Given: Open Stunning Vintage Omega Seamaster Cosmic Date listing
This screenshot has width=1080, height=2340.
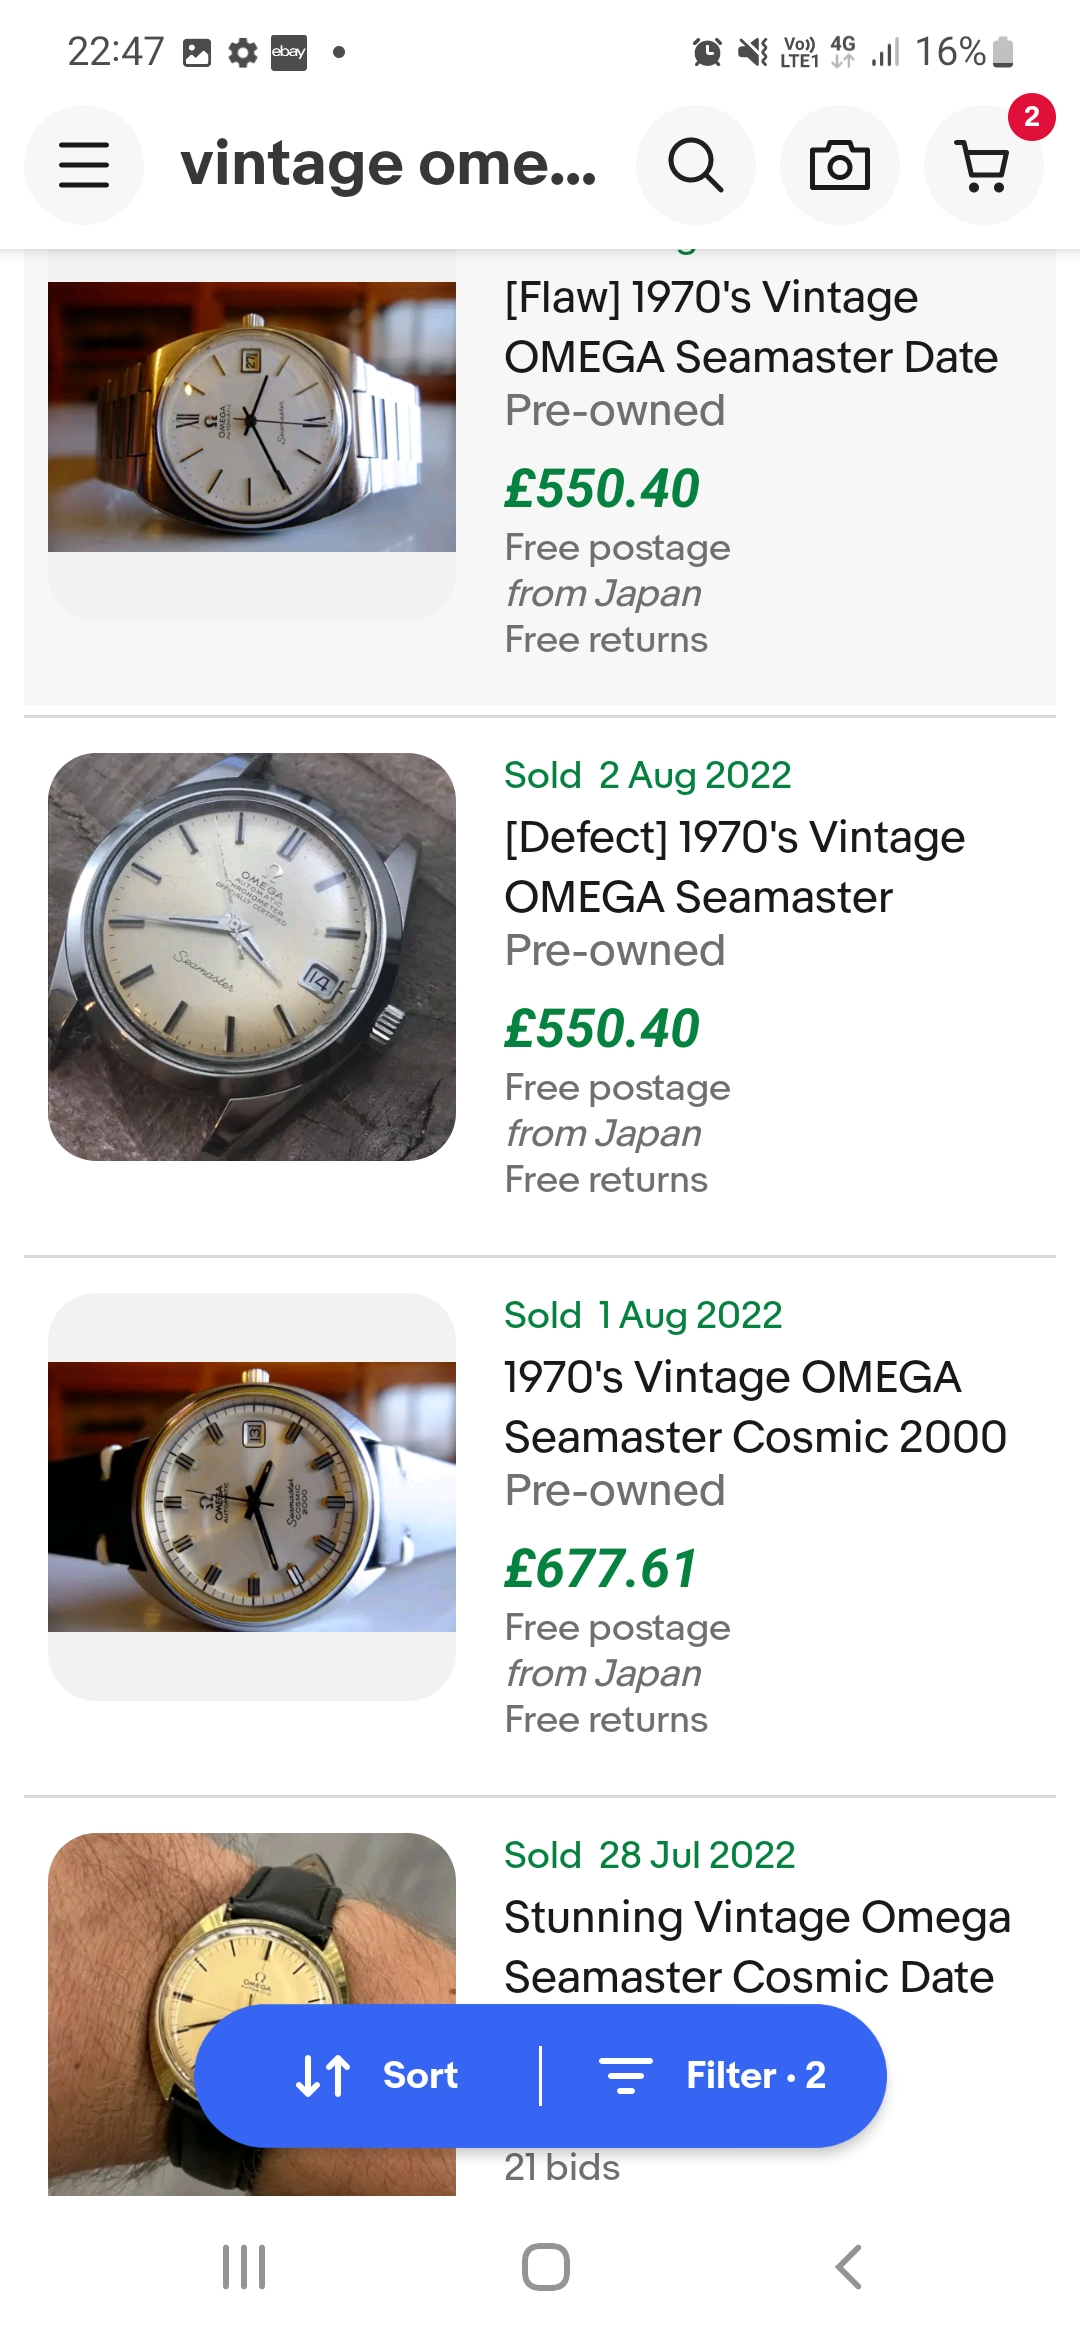Looking at the screenshot, I should [756, 1947].
